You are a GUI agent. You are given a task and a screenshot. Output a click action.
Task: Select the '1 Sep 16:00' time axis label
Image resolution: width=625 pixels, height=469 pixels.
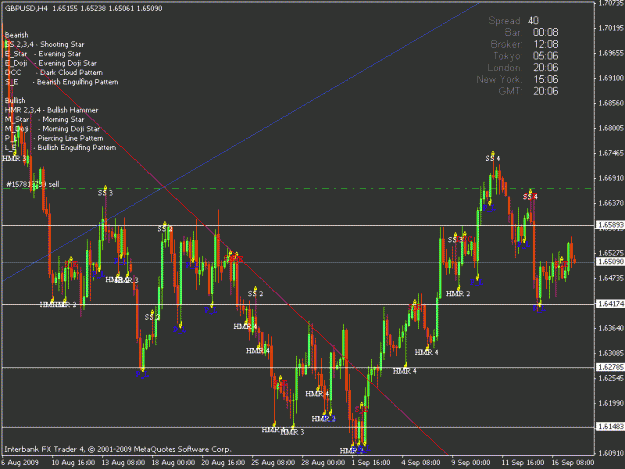[x=371, y=463]
